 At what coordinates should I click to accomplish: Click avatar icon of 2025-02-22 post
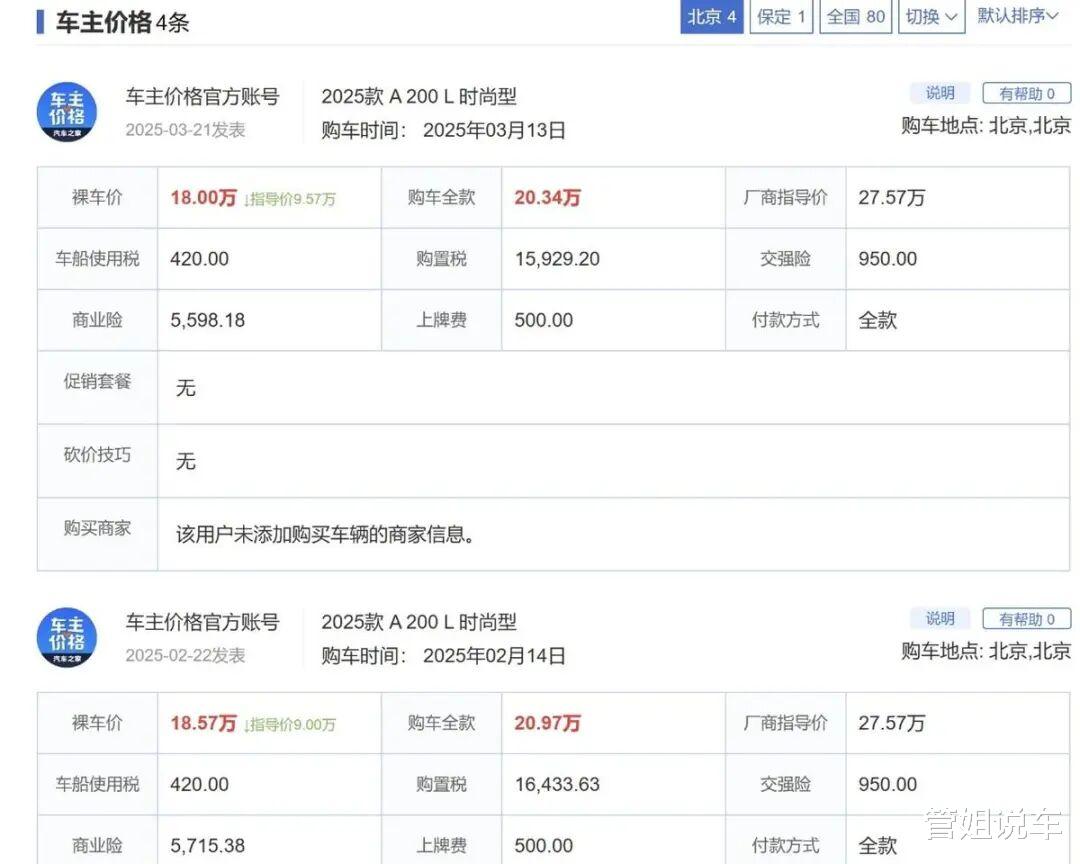coord(67,638)
